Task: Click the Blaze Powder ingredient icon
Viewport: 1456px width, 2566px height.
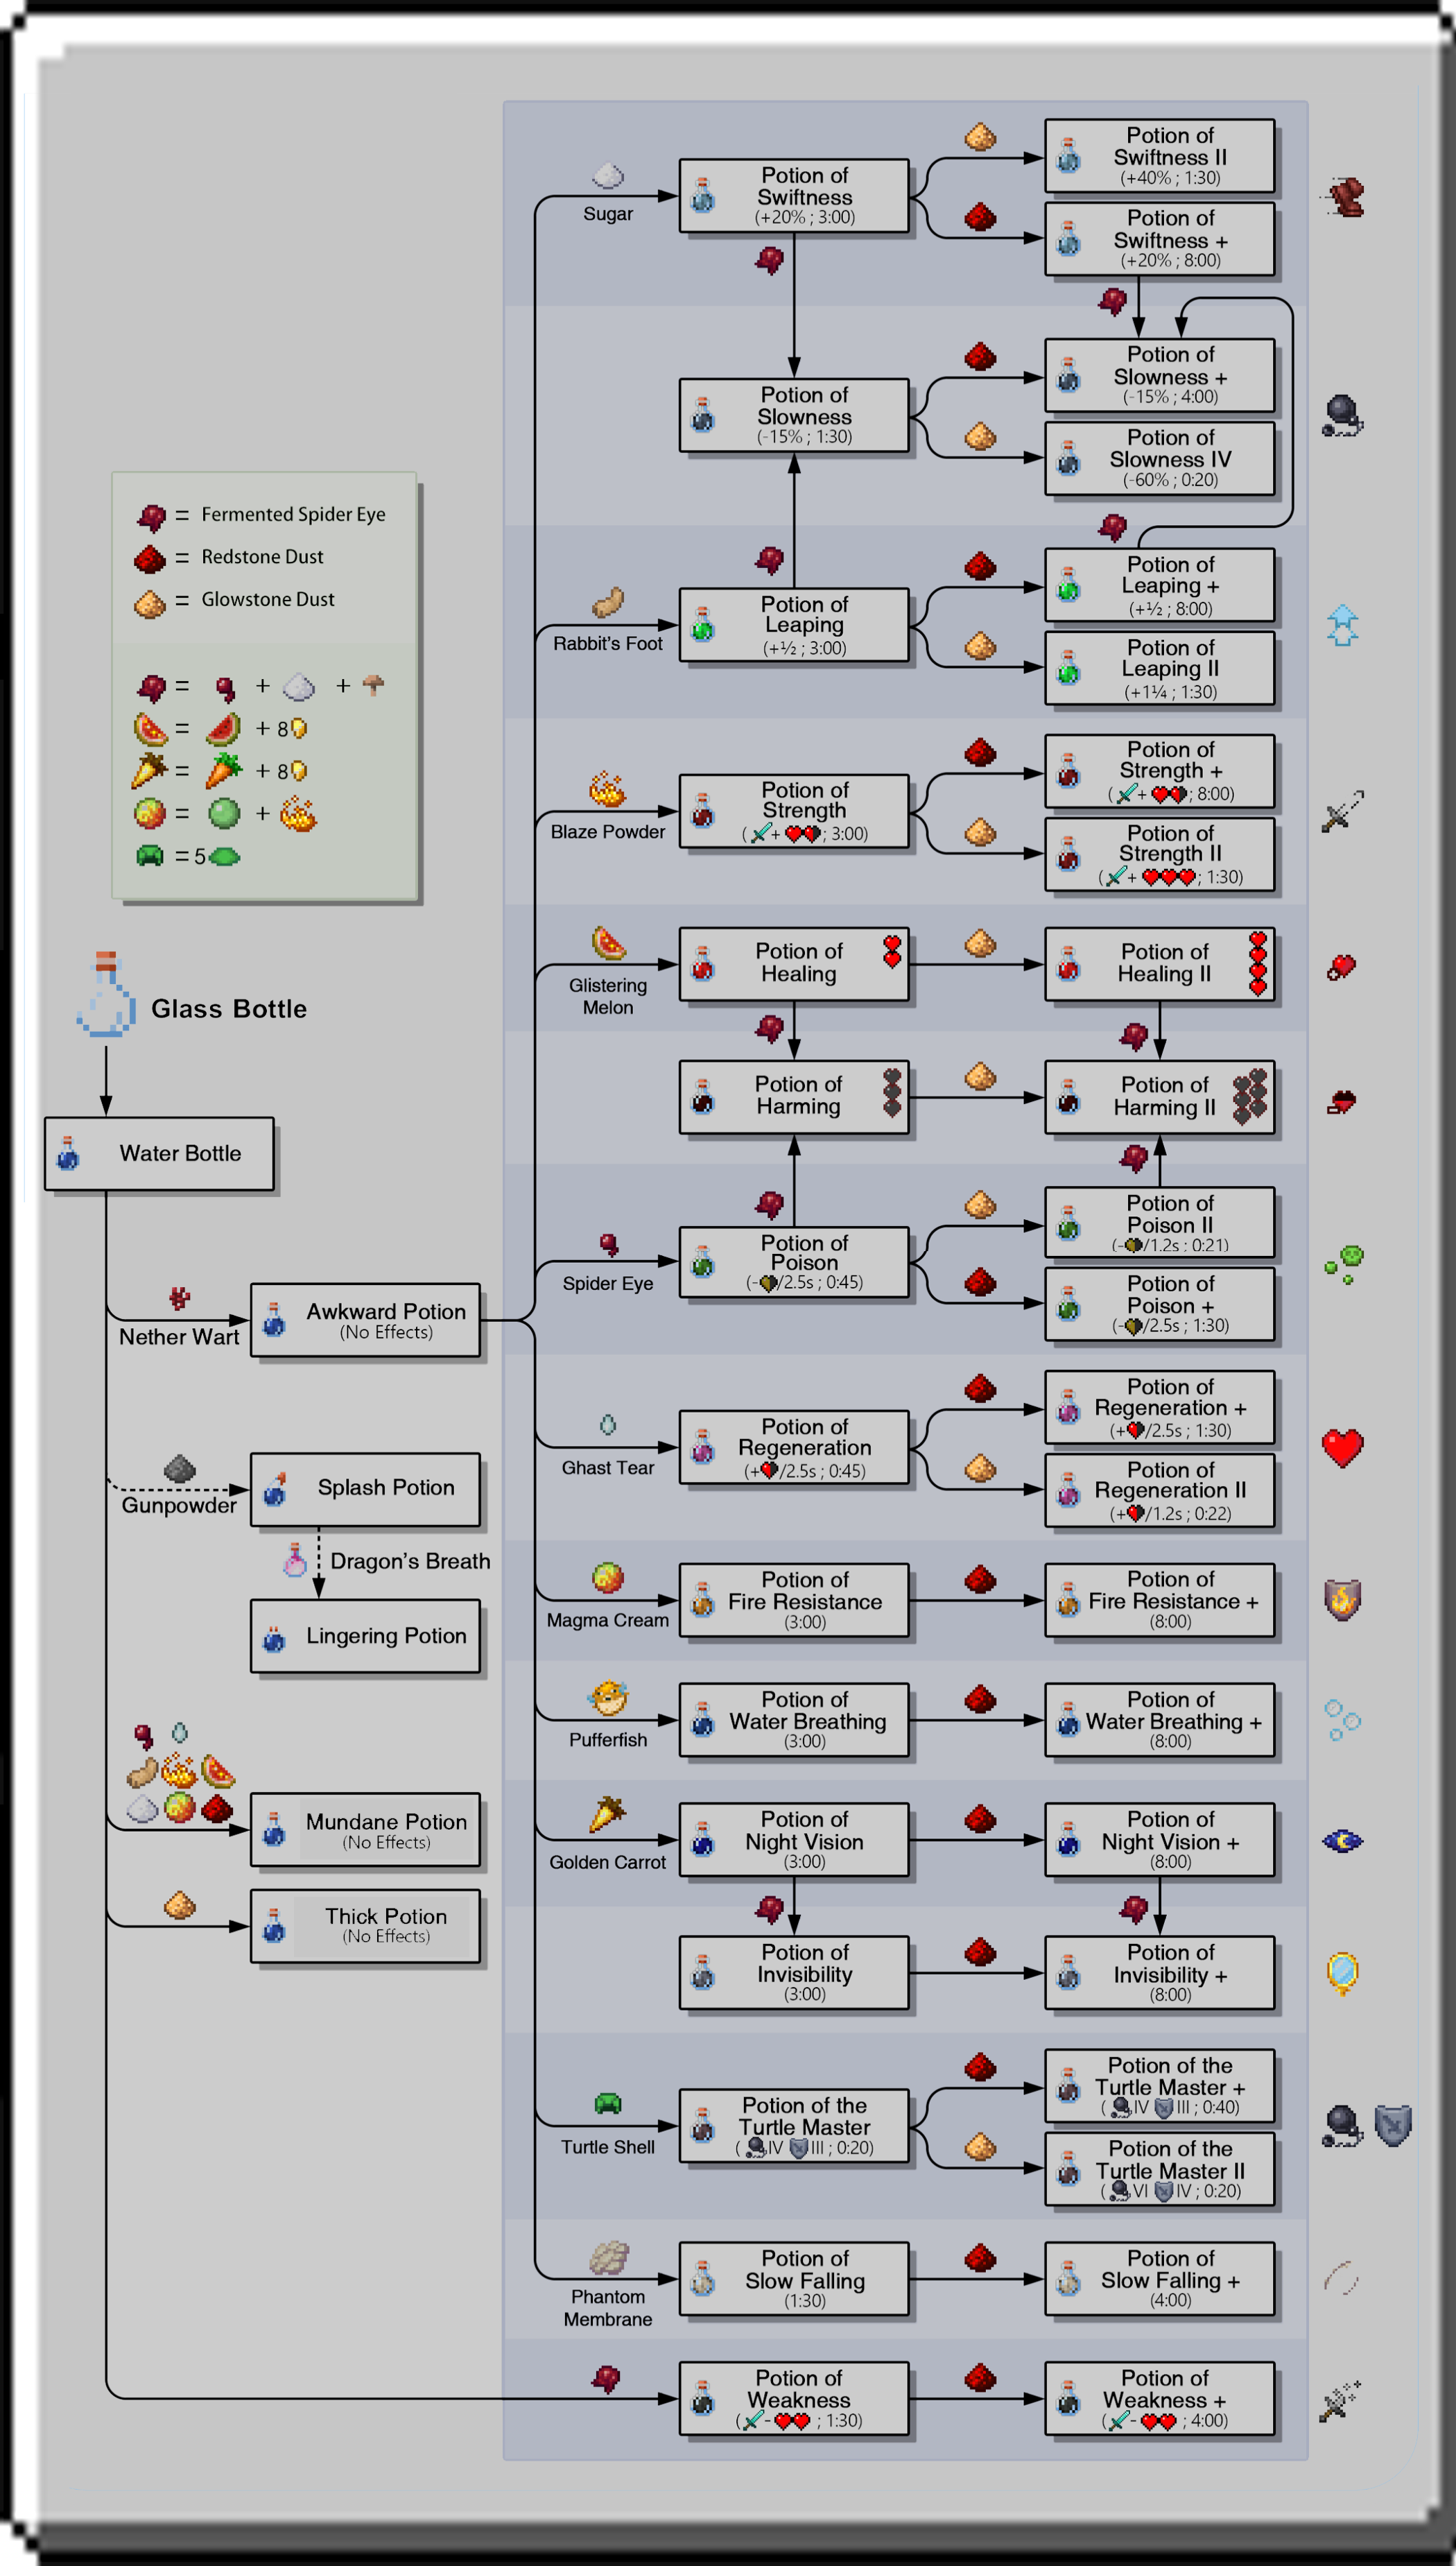Action: coord(607,789)
